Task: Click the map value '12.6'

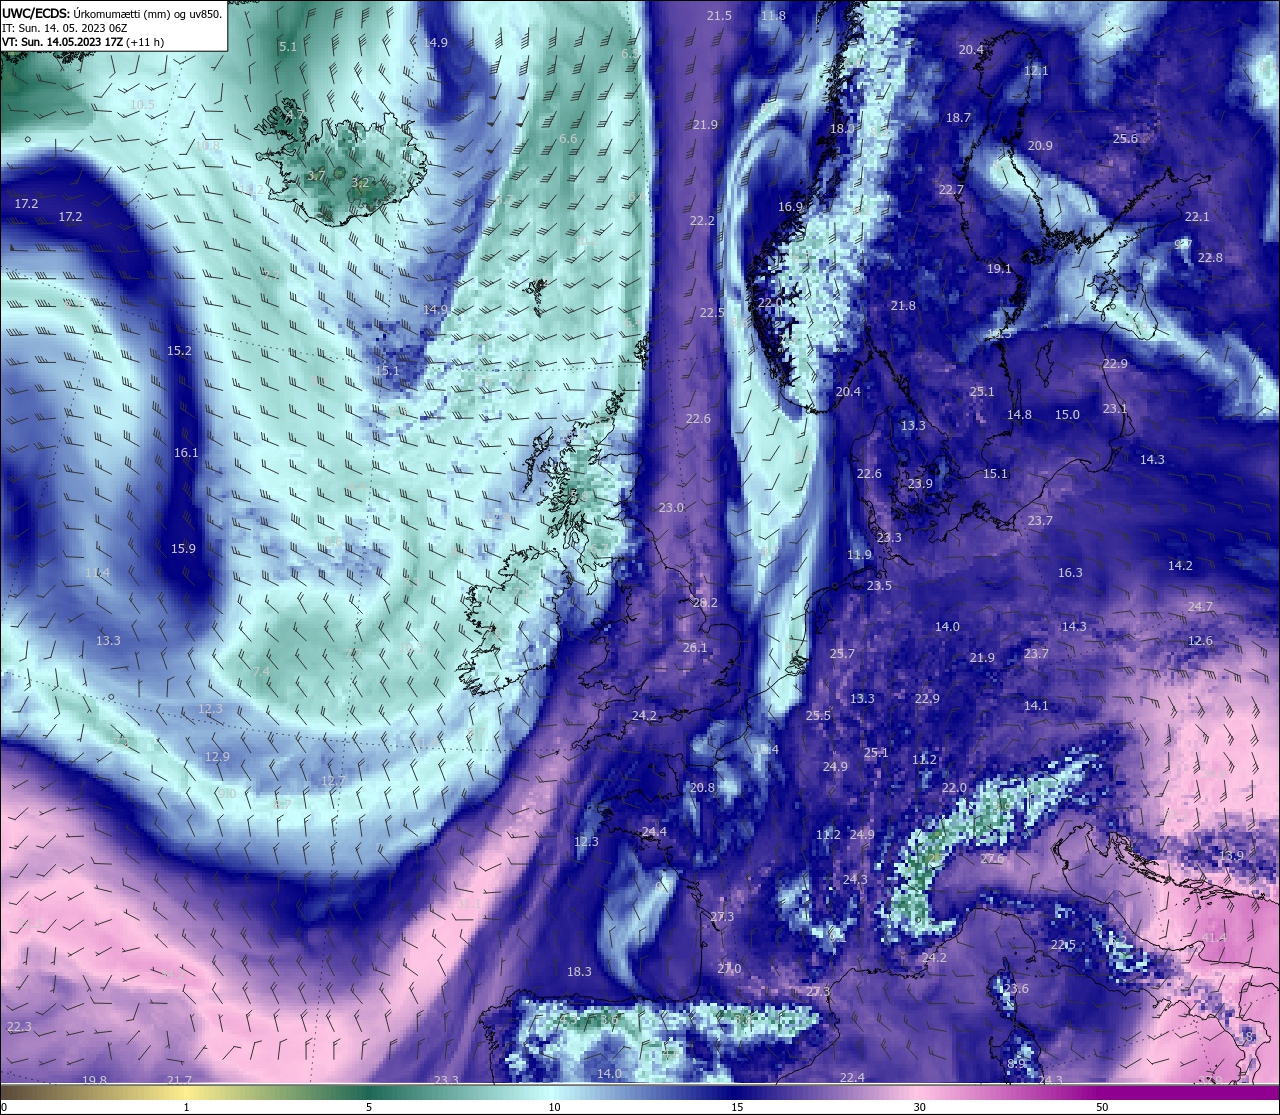Action: [1200, 641]
